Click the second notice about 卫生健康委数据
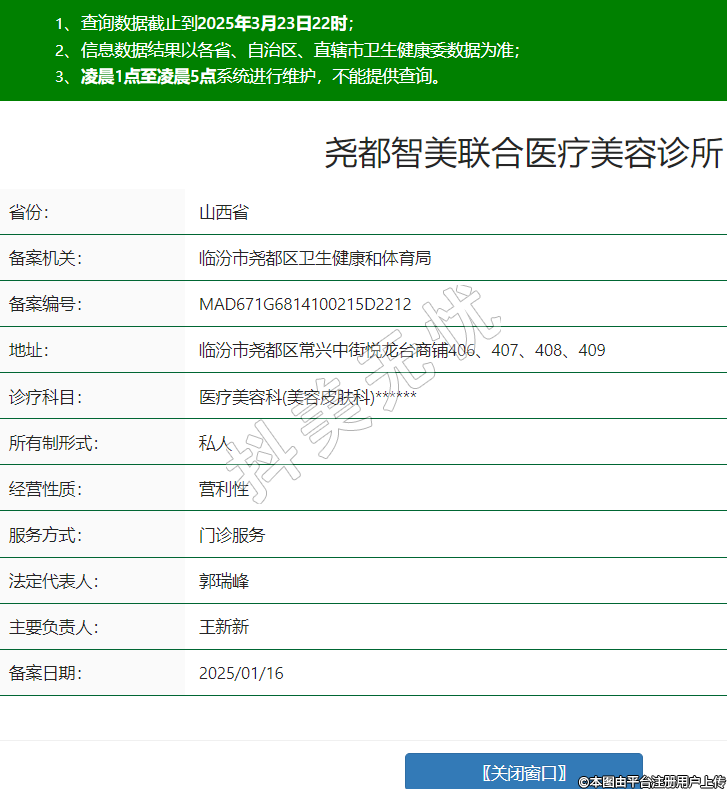This screenshot has width=727, height=789. 300,50
